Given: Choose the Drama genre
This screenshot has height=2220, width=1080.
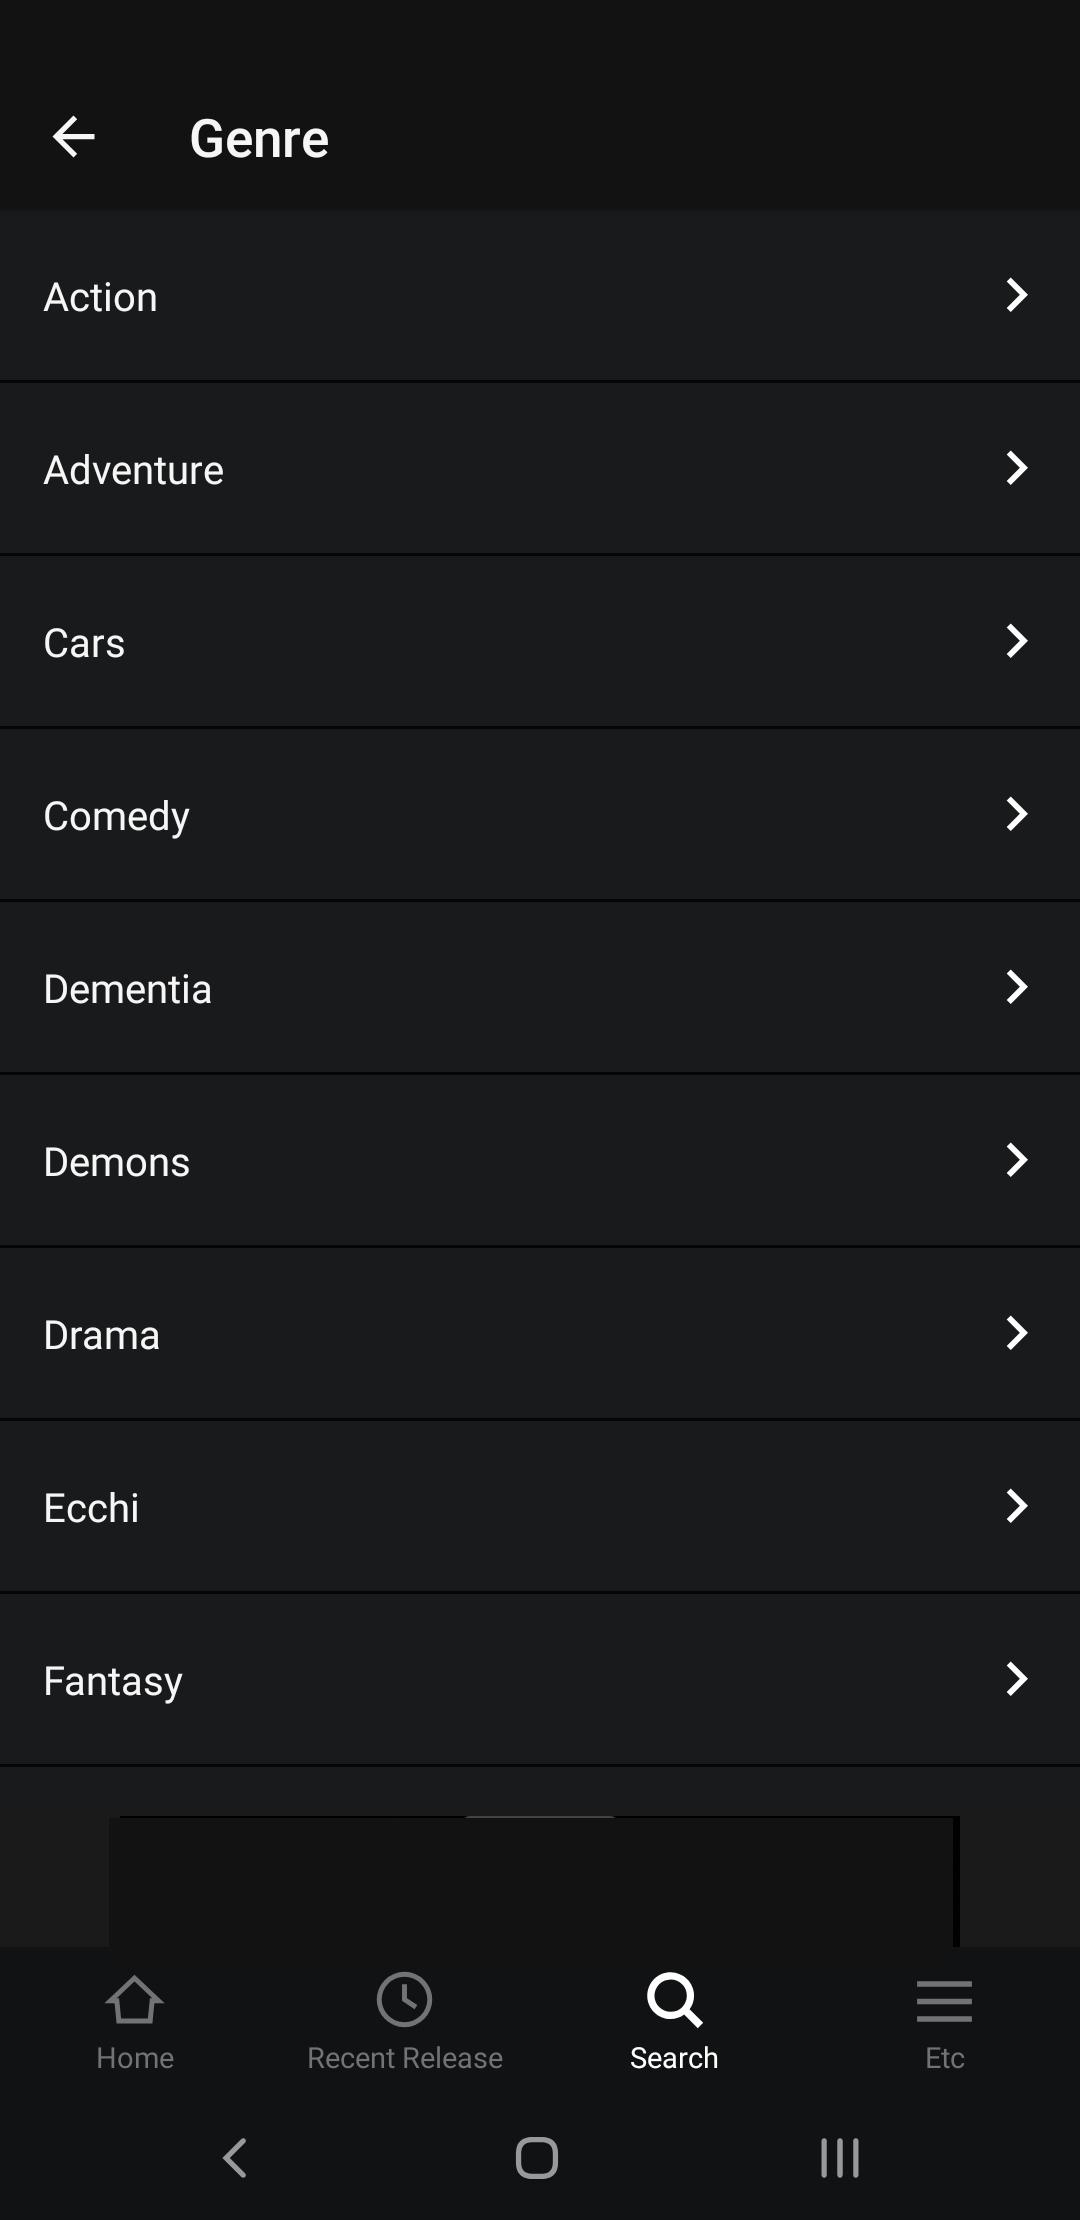Looking at the screenshot, I should [x=540, y=1334].
